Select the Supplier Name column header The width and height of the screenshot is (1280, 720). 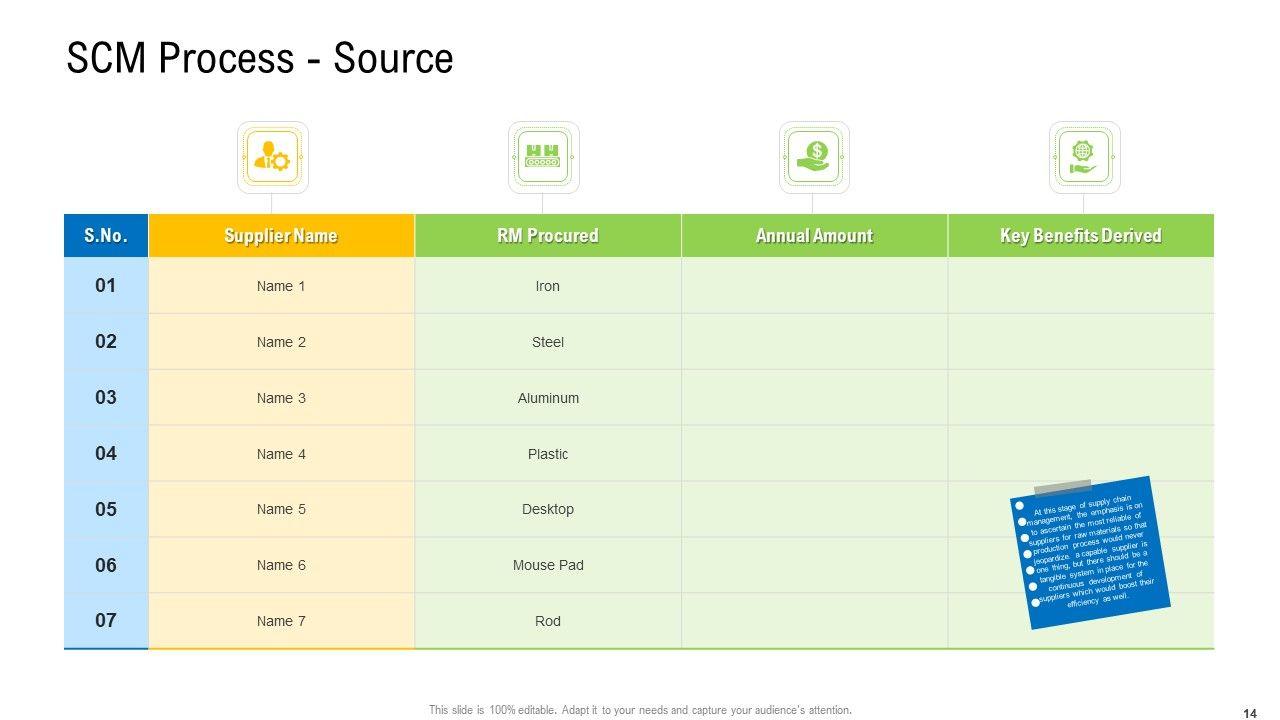coord(281,236)
